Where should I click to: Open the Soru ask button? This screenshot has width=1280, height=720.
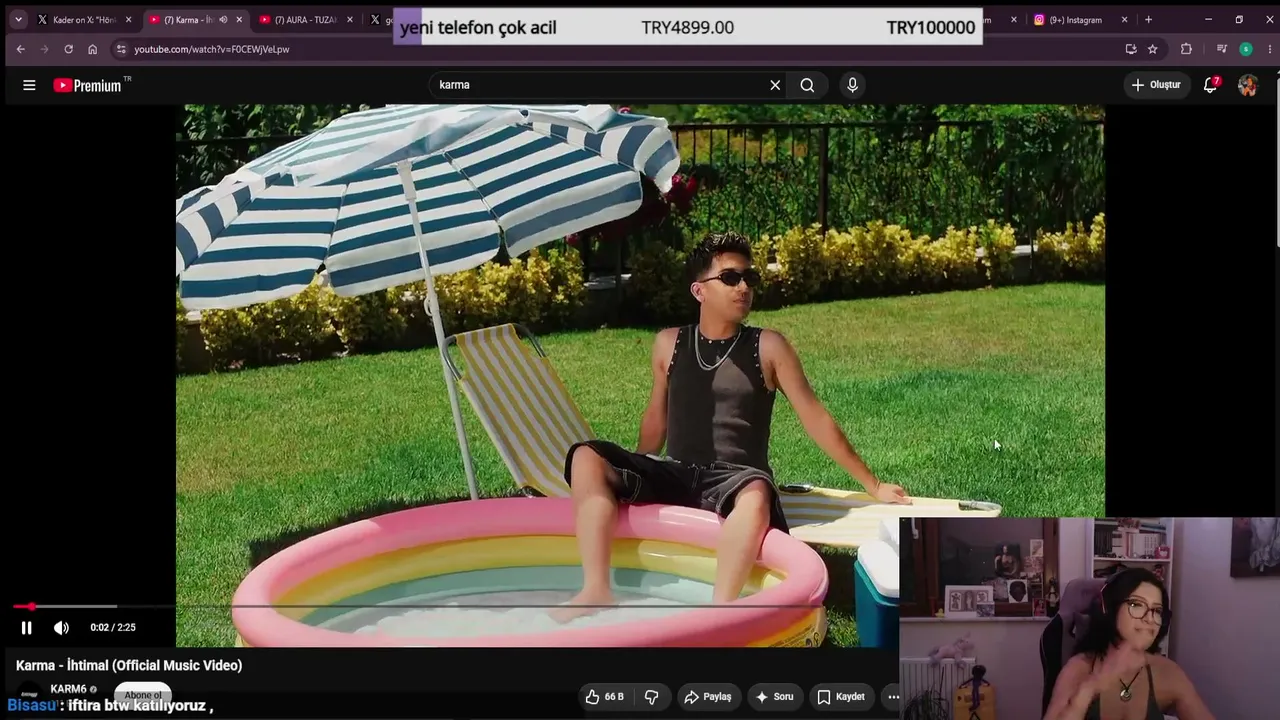pyautogui.click(x=775, y=697)
